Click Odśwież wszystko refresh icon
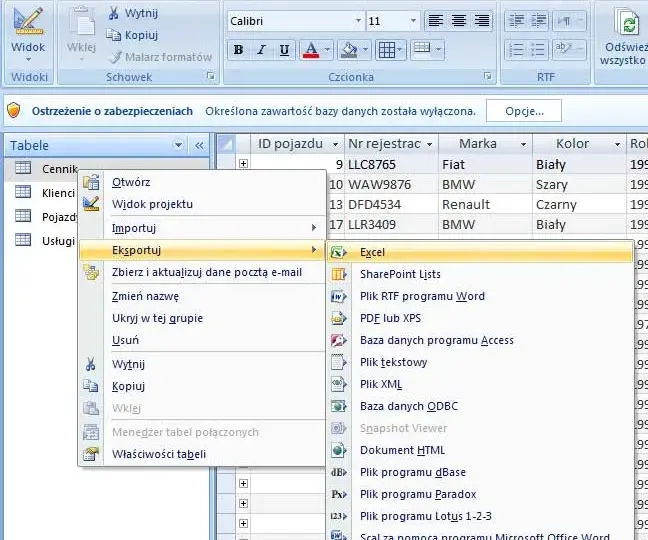Image resolution: width=648 pixels, height=540 pixels. (x=628, y=23)
